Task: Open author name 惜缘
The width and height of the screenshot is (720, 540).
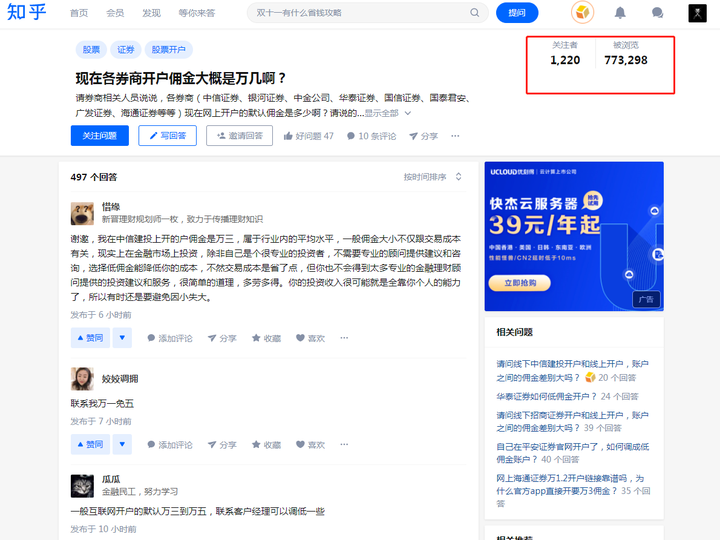Action: [111, 207]
